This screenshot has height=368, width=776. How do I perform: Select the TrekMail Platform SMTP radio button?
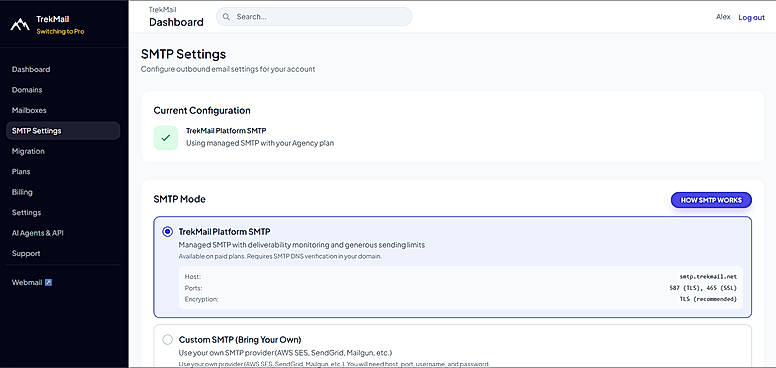pos(168,231)
